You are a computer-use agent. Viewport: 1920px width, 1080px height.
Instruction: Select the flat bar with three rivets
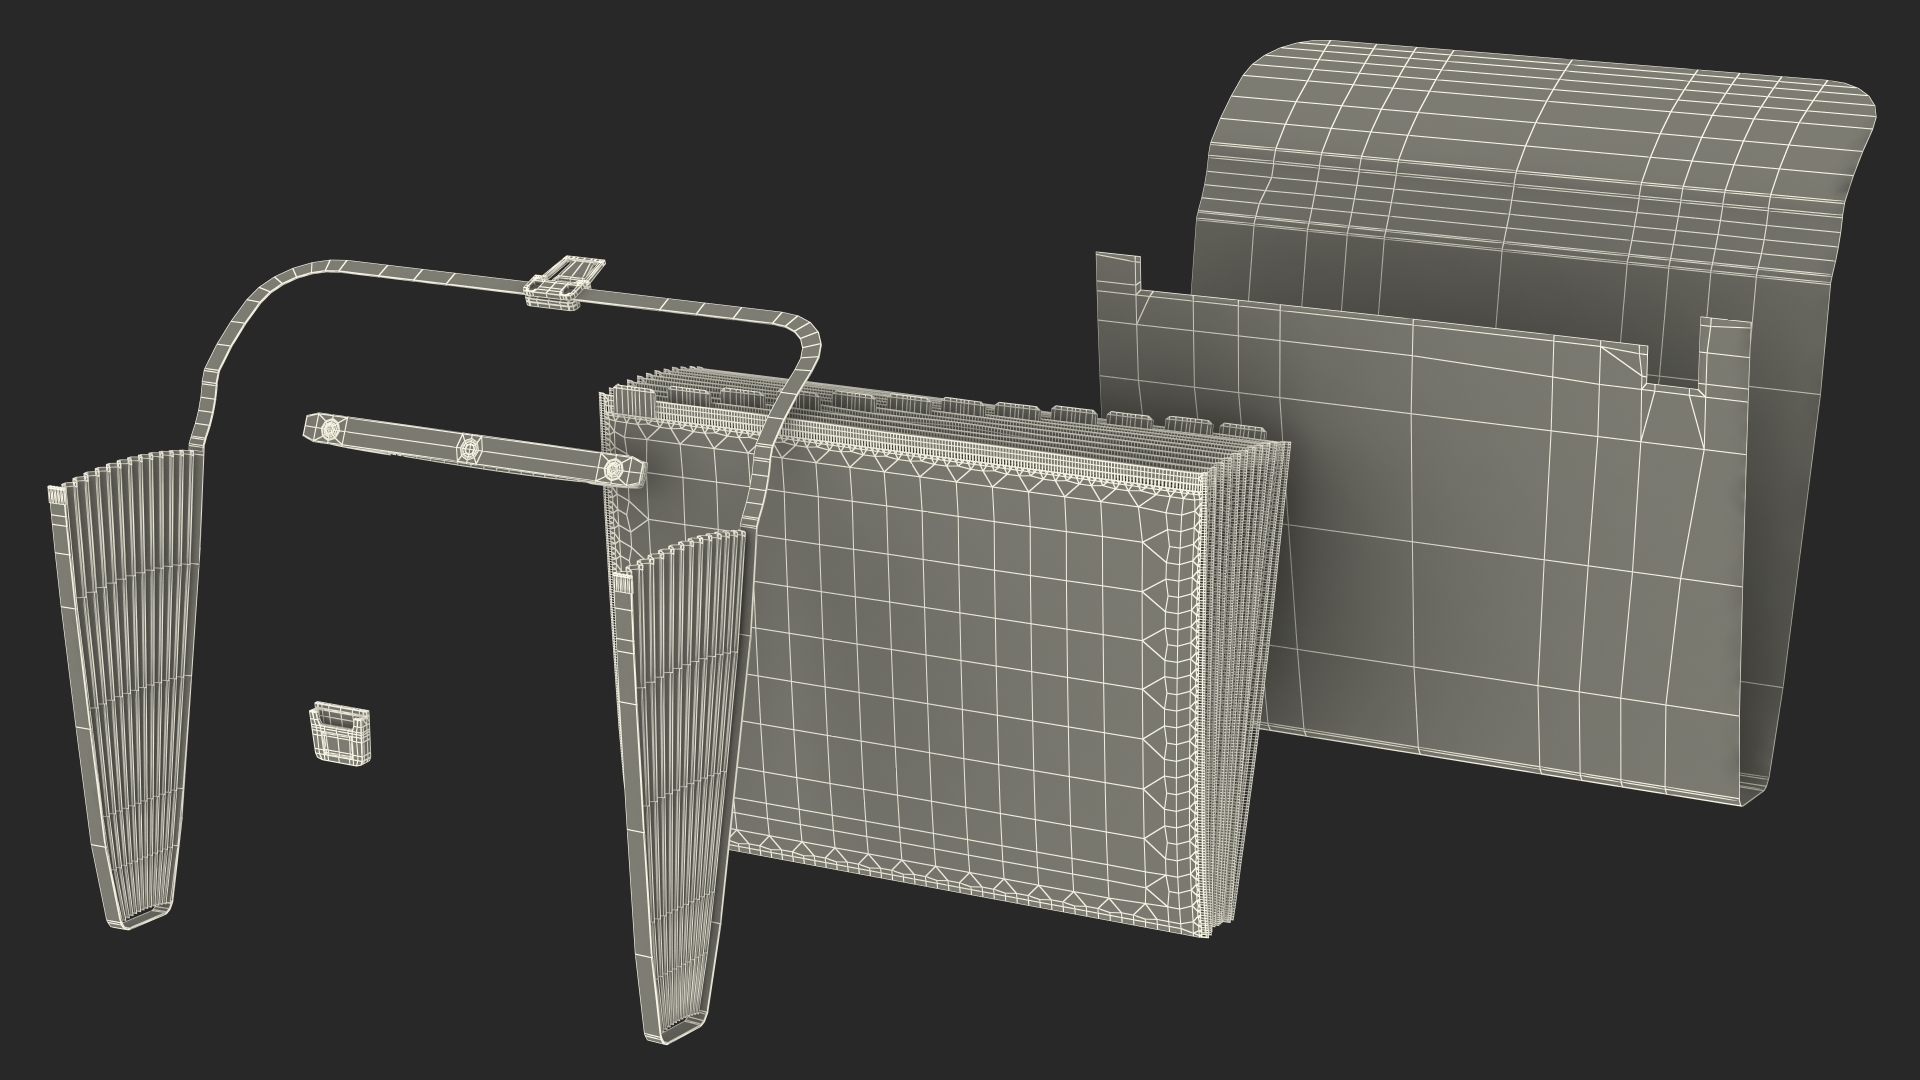[474, 452]
